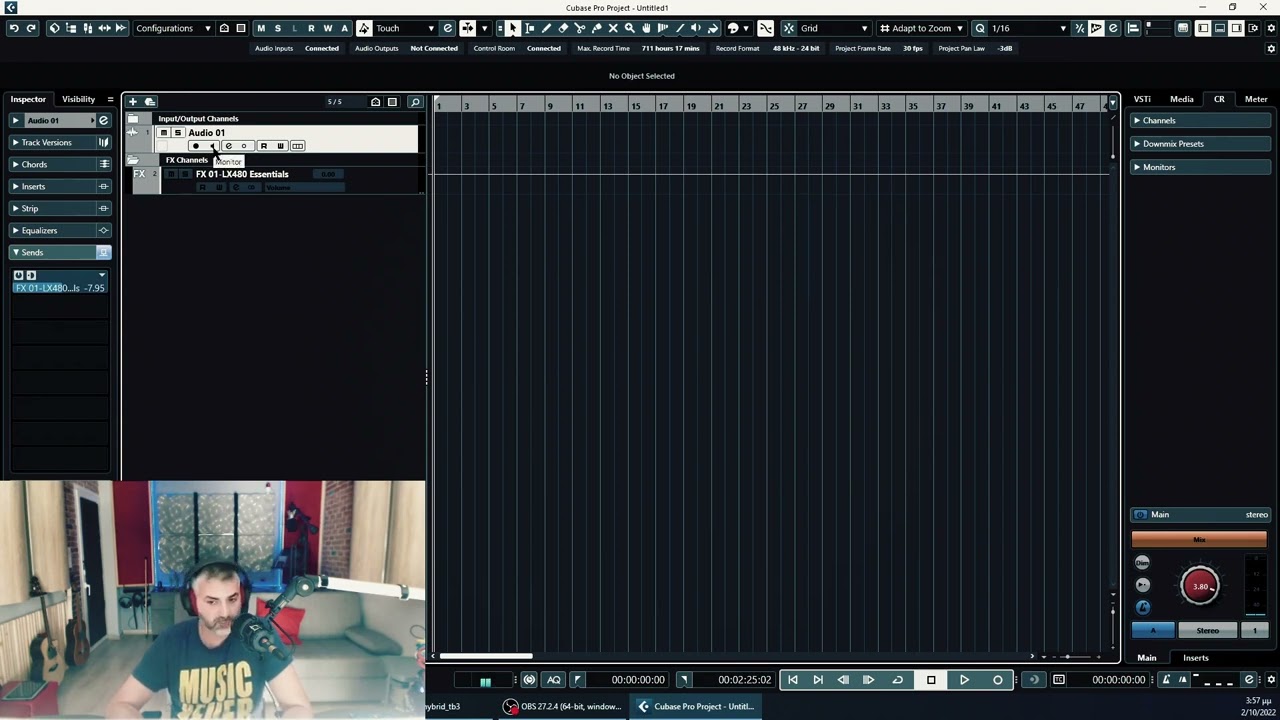Select the Glue tool
Image resolution: width=1280 pixels, height=720 pixels.
tap(596, 28)
